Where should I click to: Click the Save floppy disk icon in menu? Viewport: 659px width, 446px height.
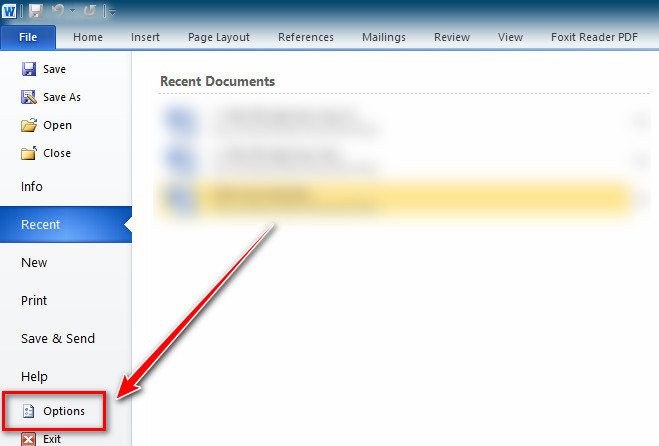coord(29,69)
